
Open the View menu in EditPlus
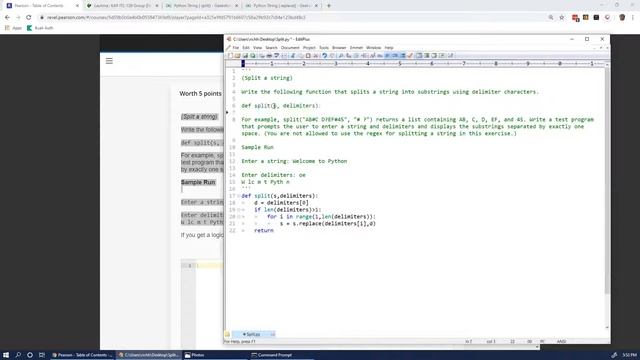click(257, 48)
